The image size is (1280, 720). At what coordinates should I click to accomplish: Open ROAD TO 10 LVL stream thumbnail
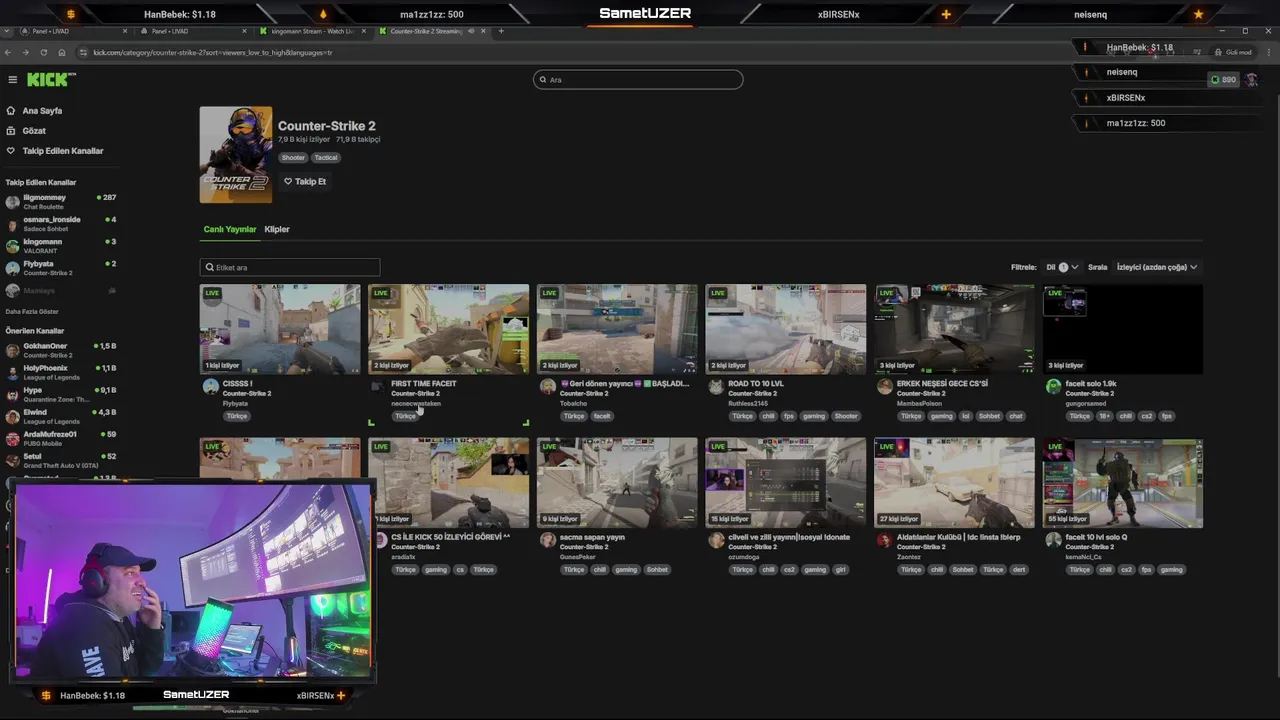786,329
